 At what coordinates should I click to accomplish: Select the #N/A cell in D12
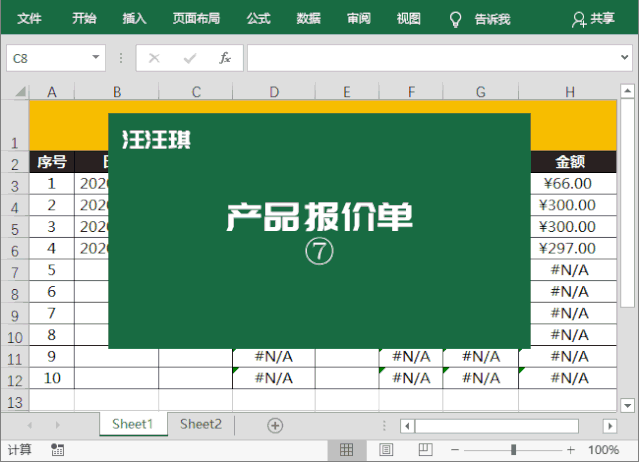pyautogui.click(x=274, y=378)
